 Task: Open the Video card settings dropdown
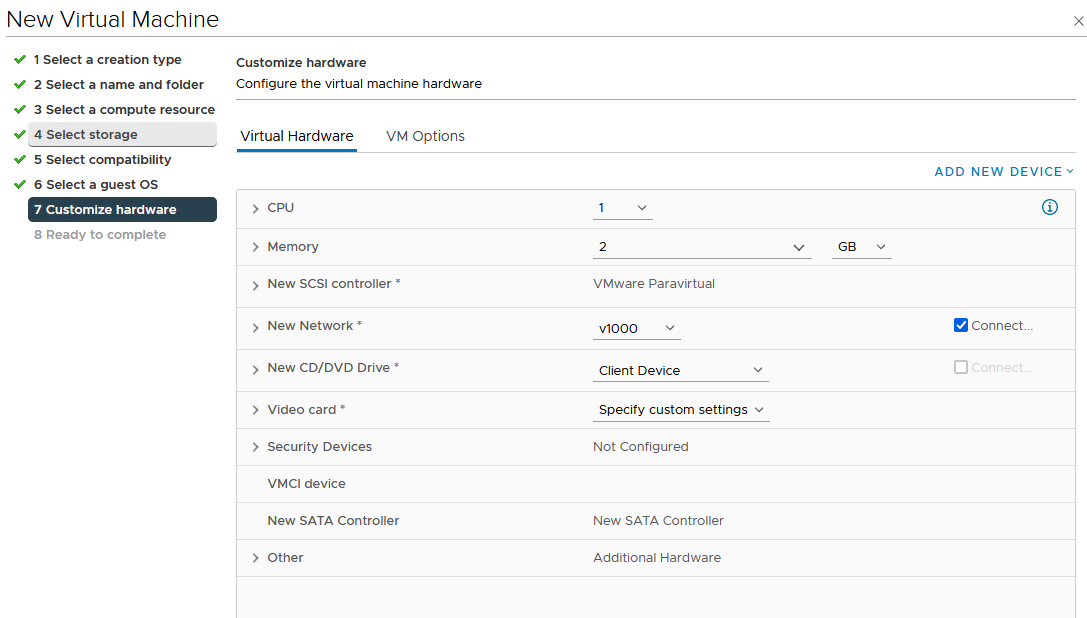coord(680,410)
